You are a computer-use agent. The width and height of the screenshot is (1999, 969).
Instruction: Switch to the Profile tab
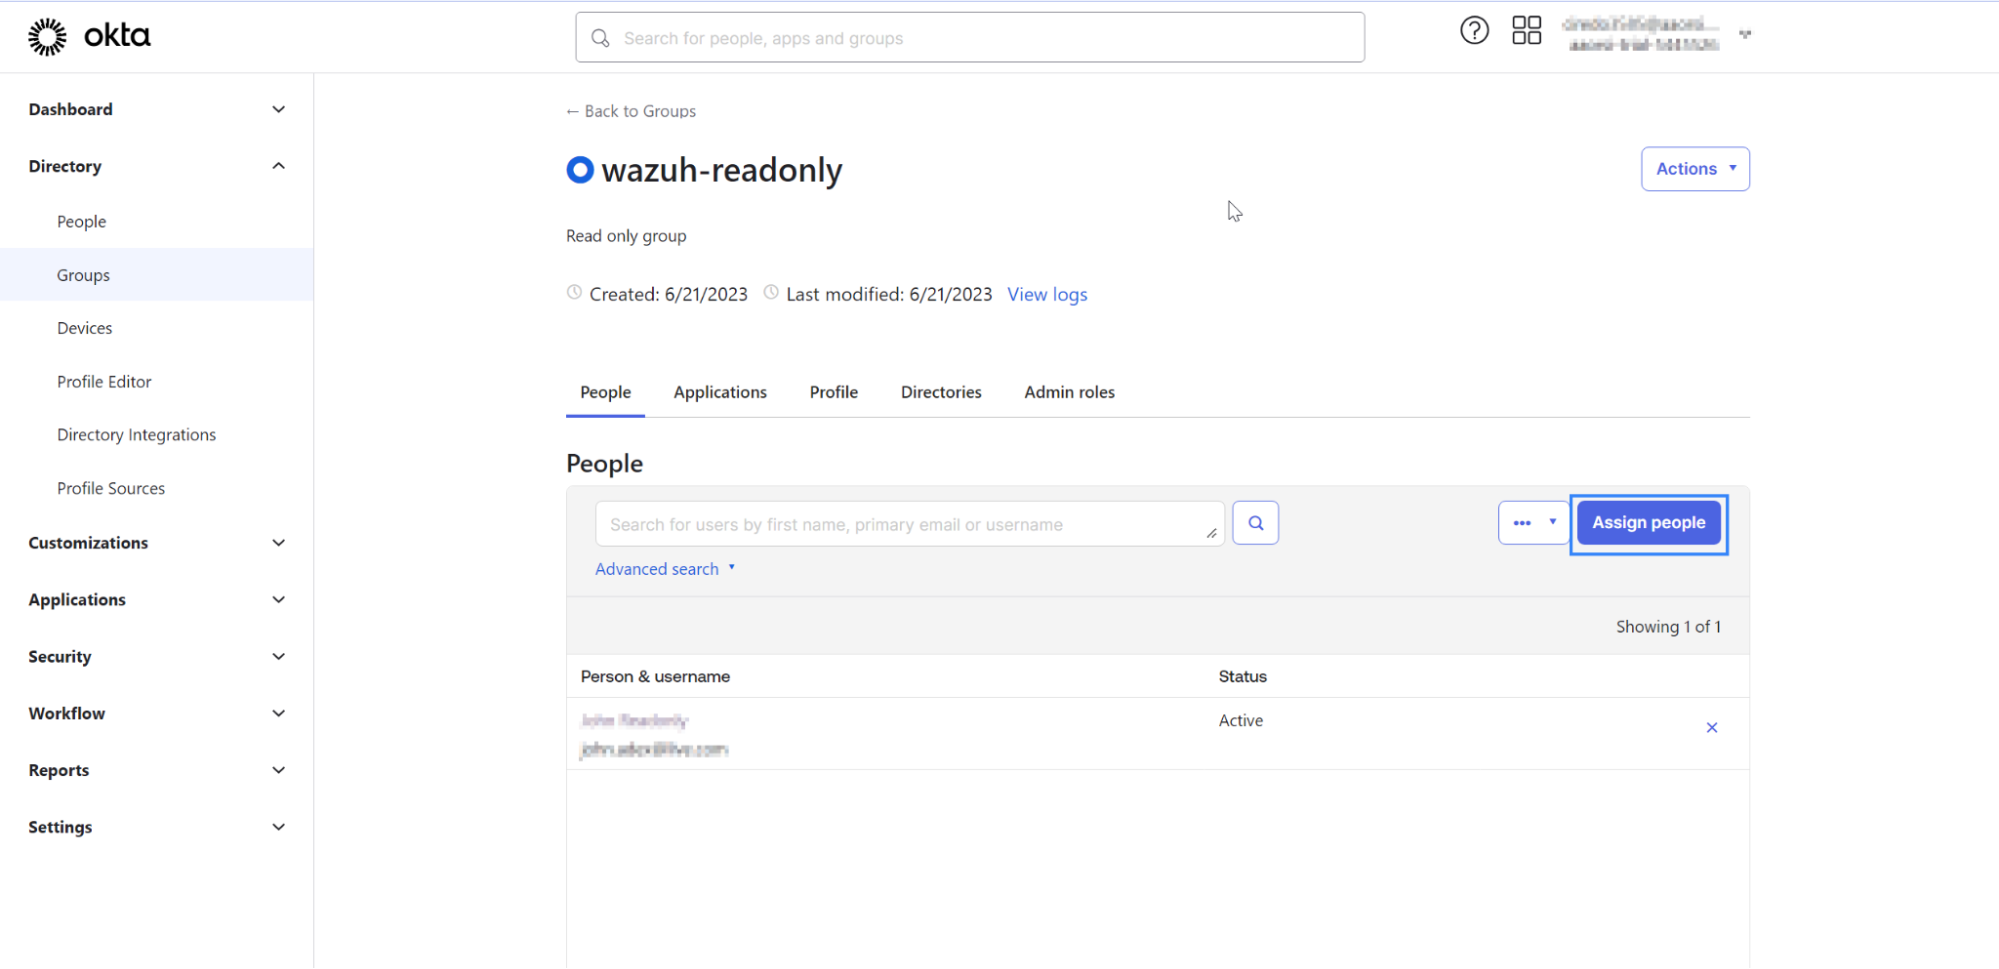pyautogui.click(x=834, y=393)
